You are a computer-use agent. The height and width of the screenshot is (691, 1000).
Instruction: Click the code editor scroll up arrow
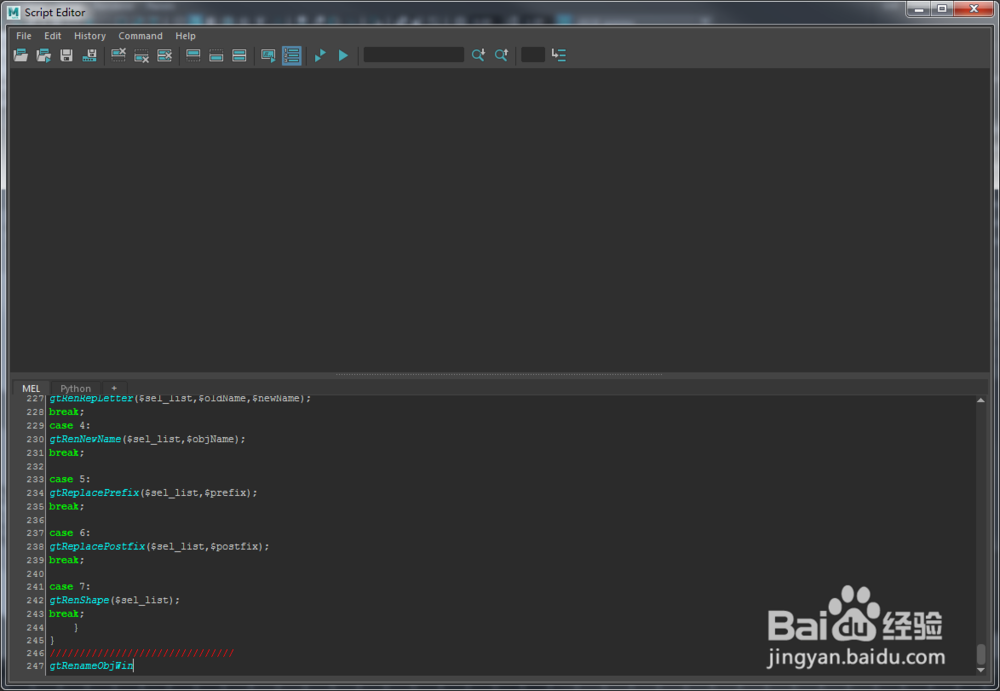click(981, 400)
